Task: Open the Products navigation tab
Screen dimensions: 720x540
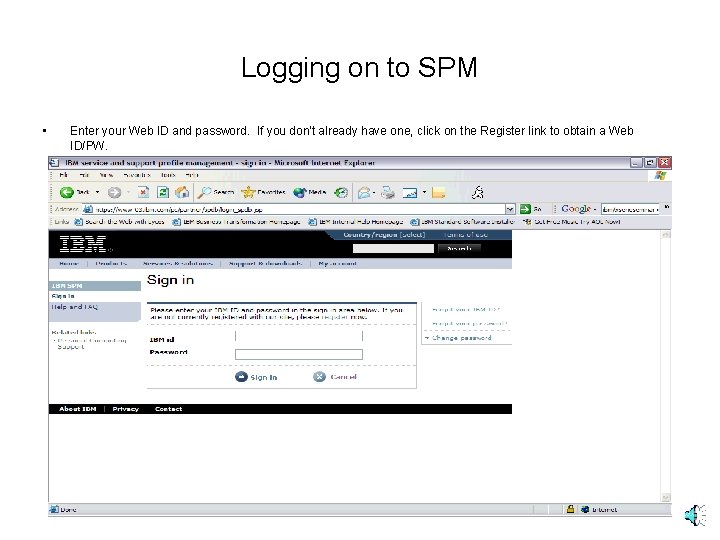Action: tap(111, 264)
